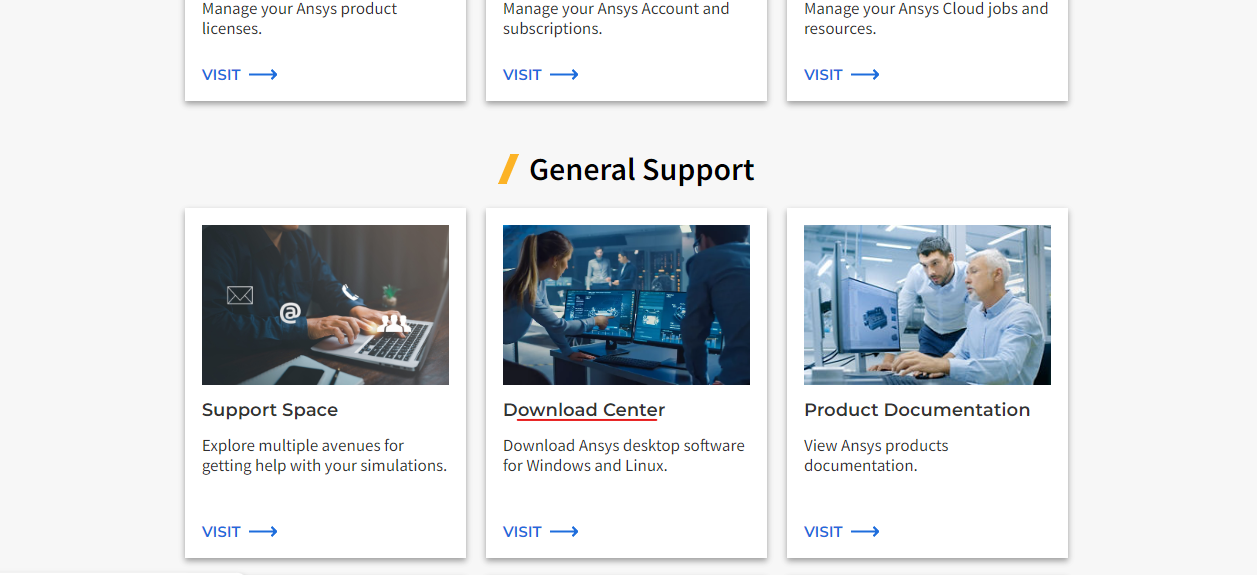The width and height of the screenshot is (1257, 575).
Task: Click the arrow icon in the Product Documentation card
Action: 865,532
